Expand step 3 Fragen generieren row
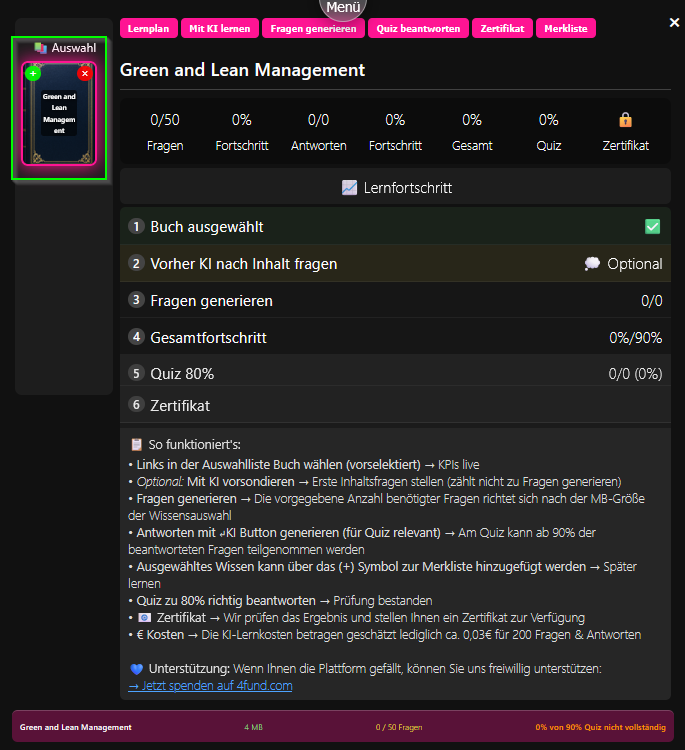Image resolution: width=685 pixels, height=750 pixels. click(395, 301)
